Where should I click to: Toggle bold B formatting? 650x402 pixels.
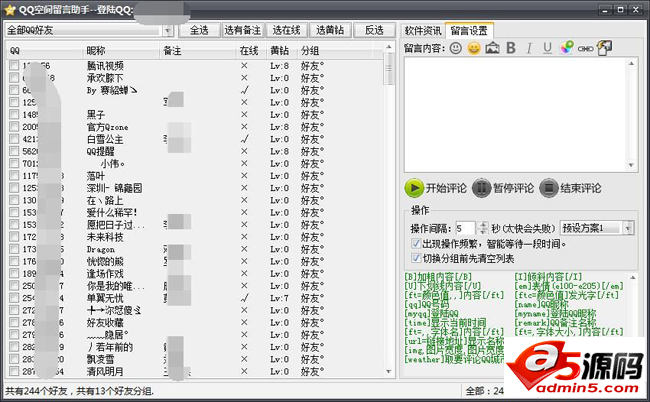(x=511, y=48)
